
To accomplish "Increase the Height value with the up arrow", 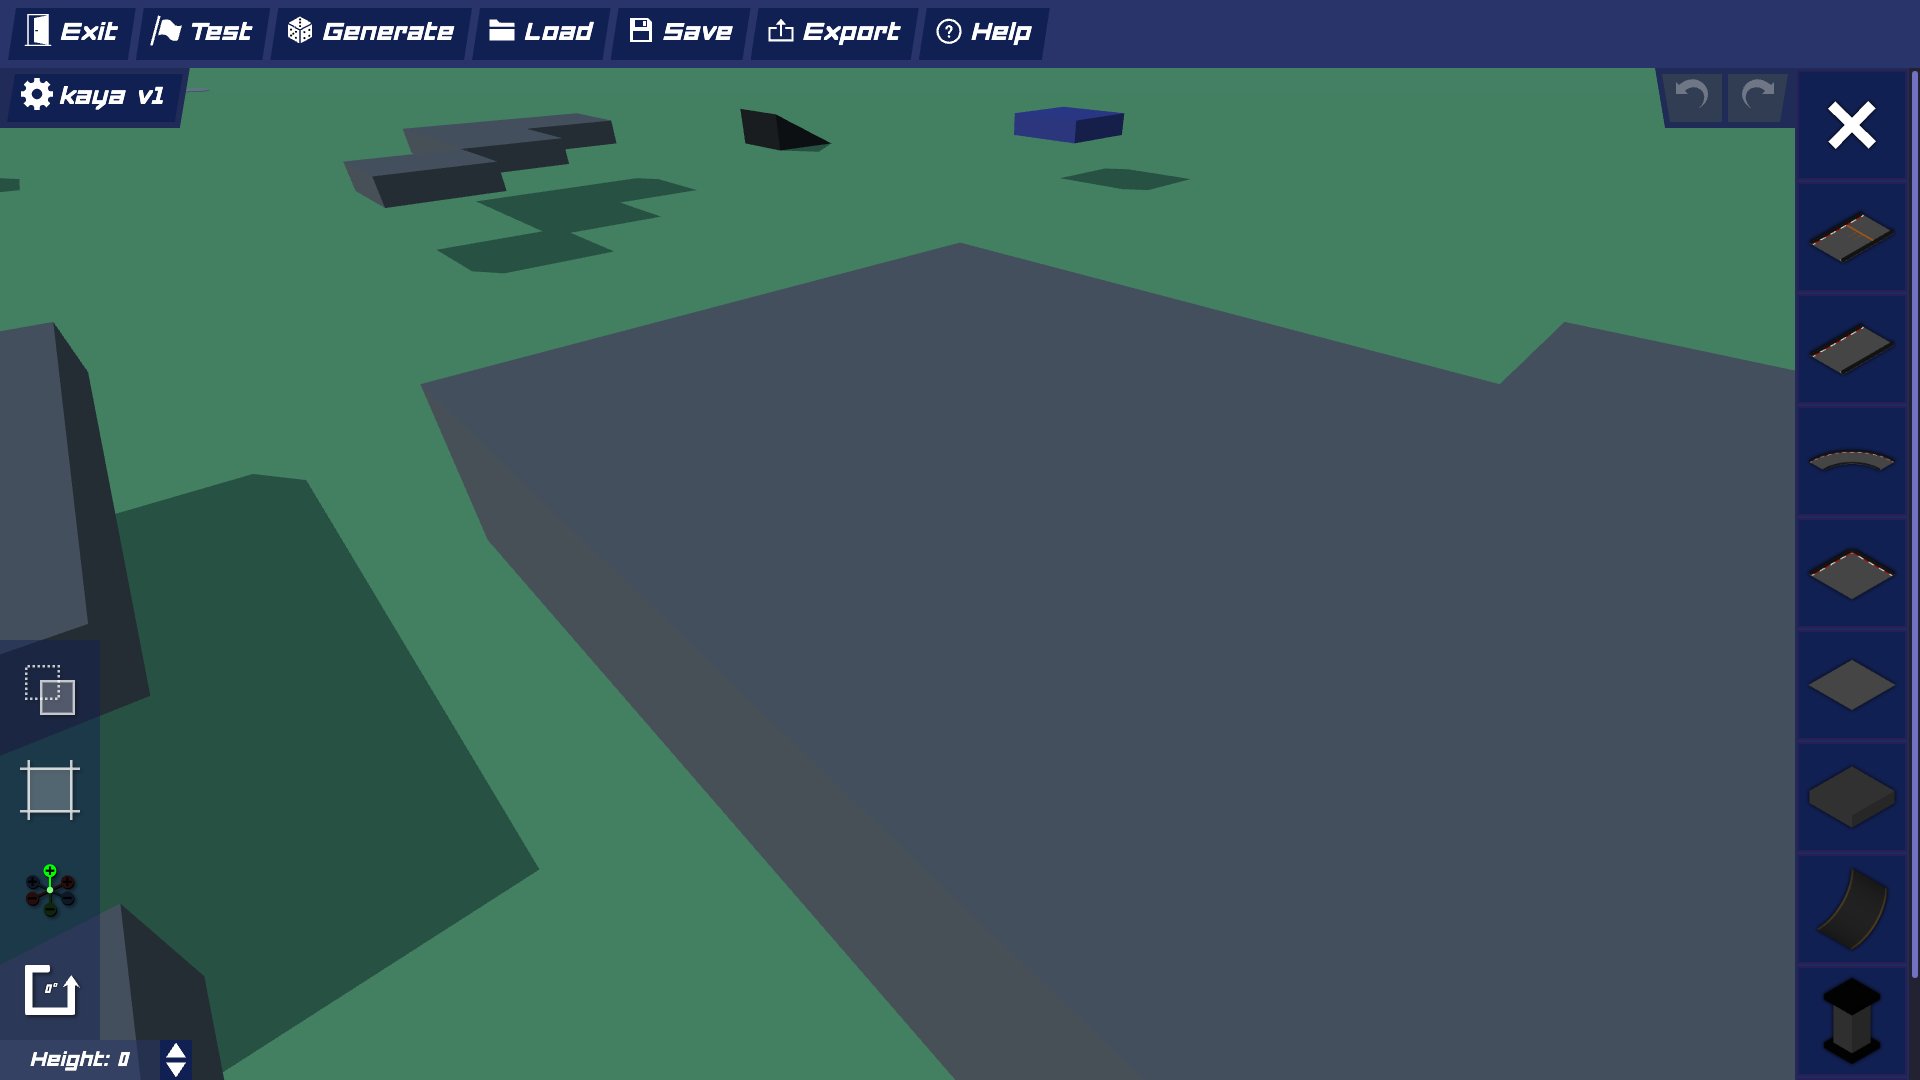I will pos(176,1050).
